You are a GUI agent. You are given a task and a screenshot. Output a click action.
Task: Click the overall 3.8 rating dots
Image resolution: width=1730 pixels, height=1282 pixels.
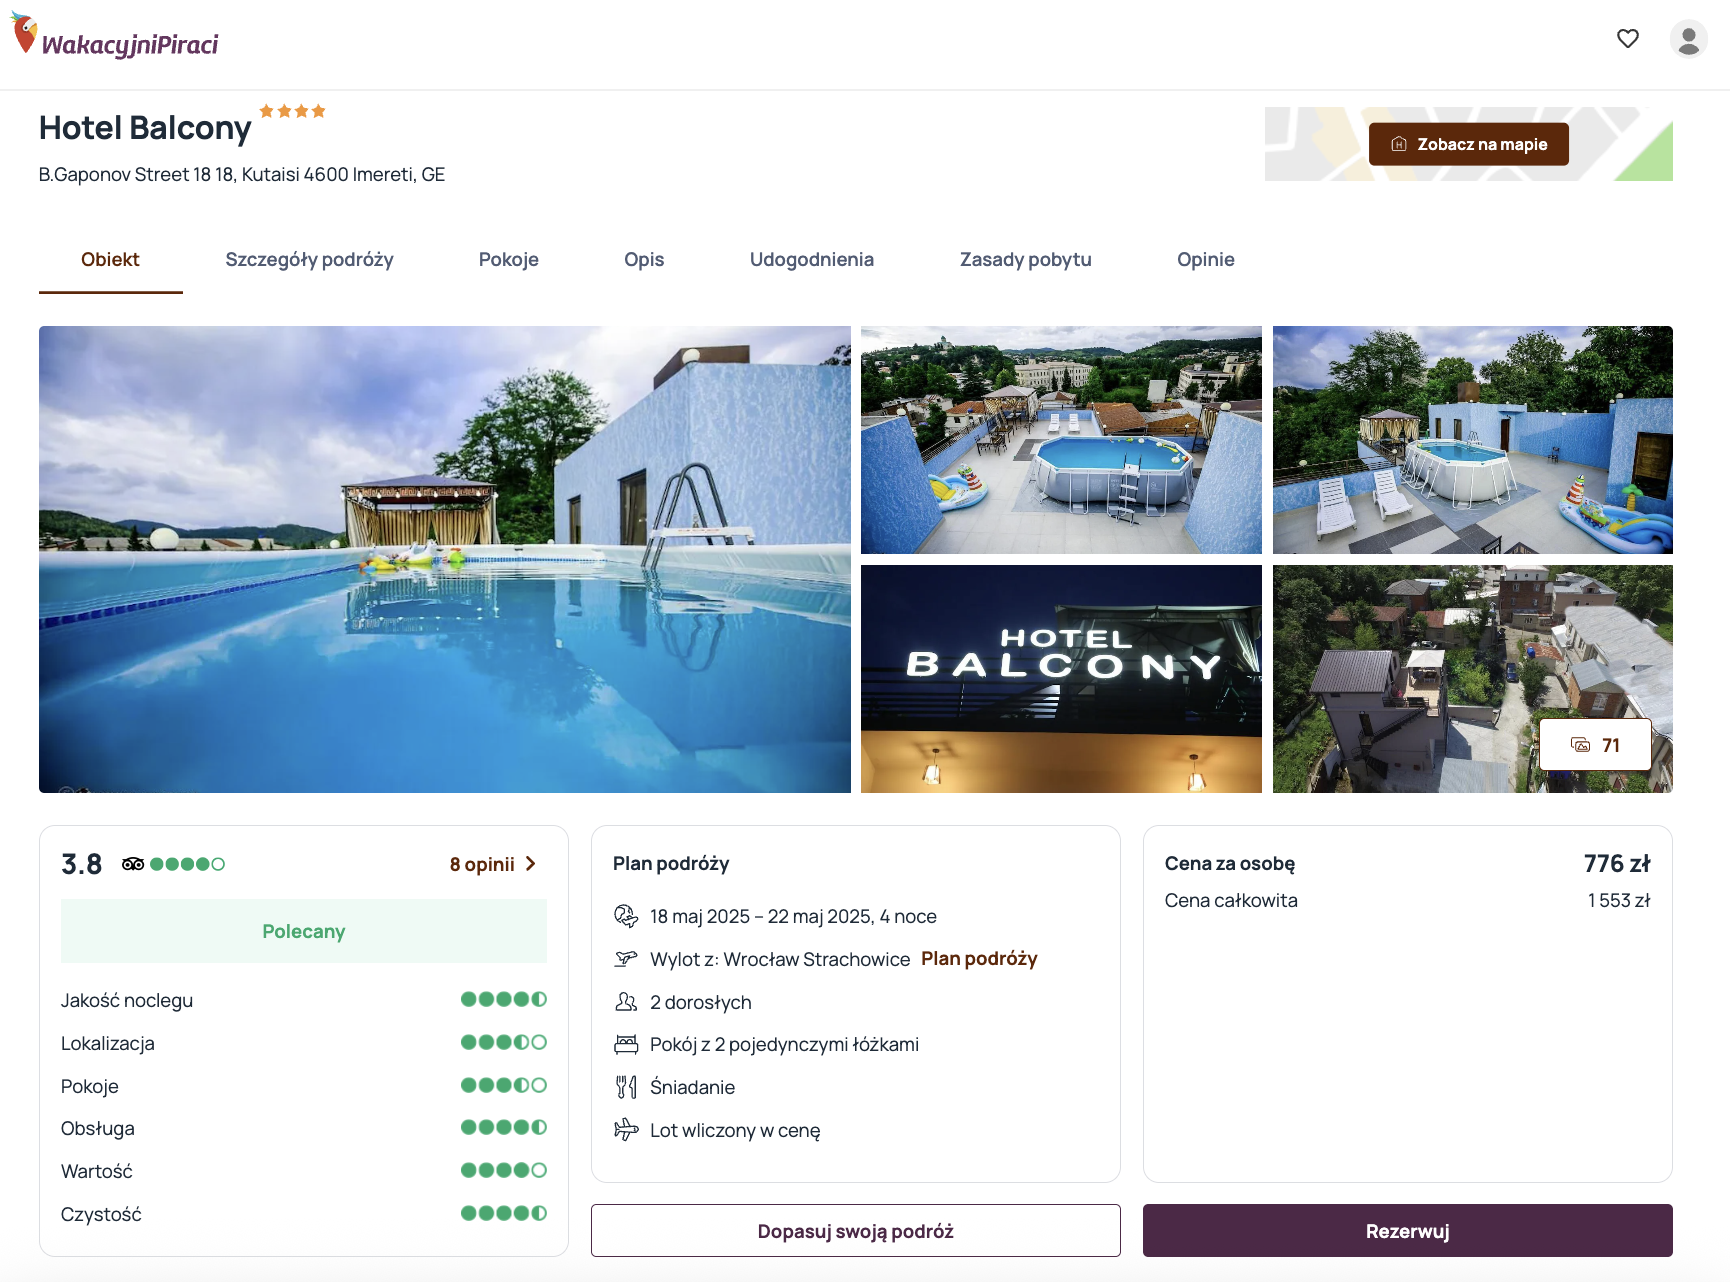click(x=187, y=864)
